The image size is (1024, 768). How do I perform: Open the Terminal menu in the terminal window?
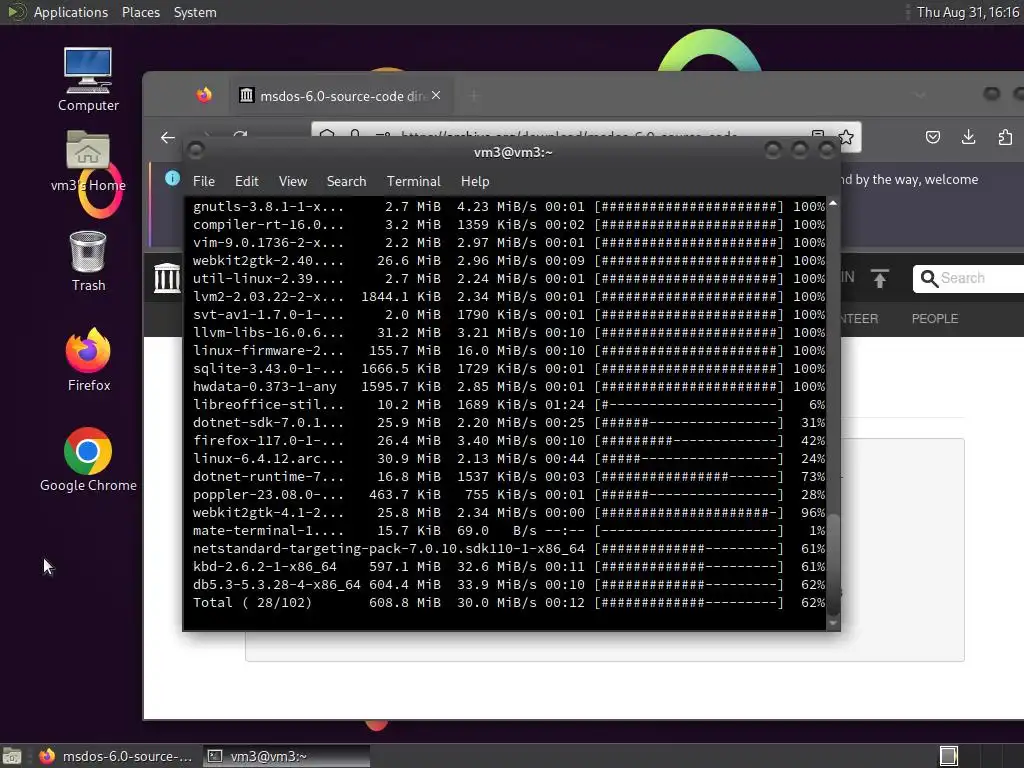(413, 181)
